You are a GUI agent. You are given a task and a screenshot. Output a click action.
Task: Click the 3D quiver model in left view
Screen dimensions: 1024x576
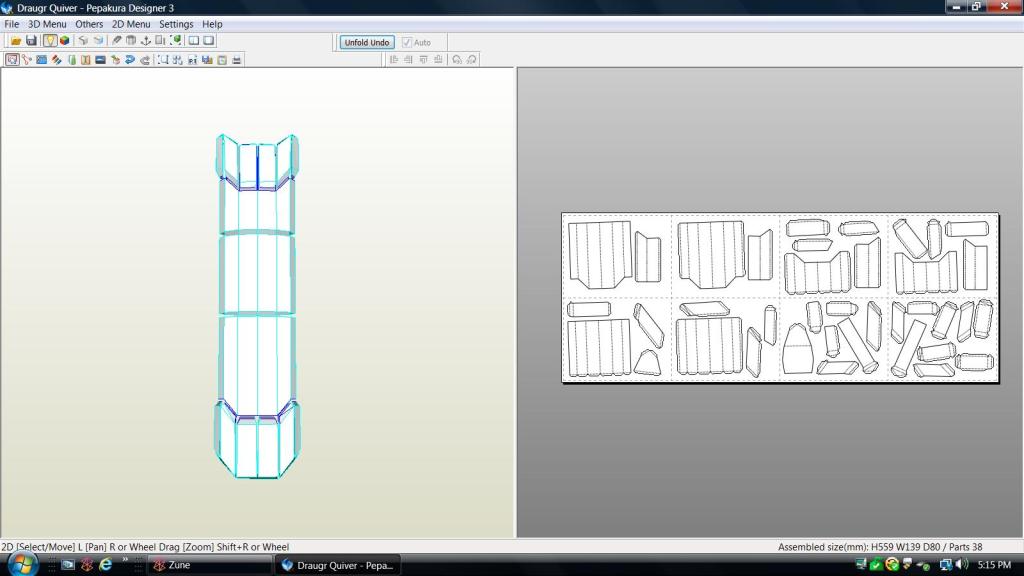(257, 306)
